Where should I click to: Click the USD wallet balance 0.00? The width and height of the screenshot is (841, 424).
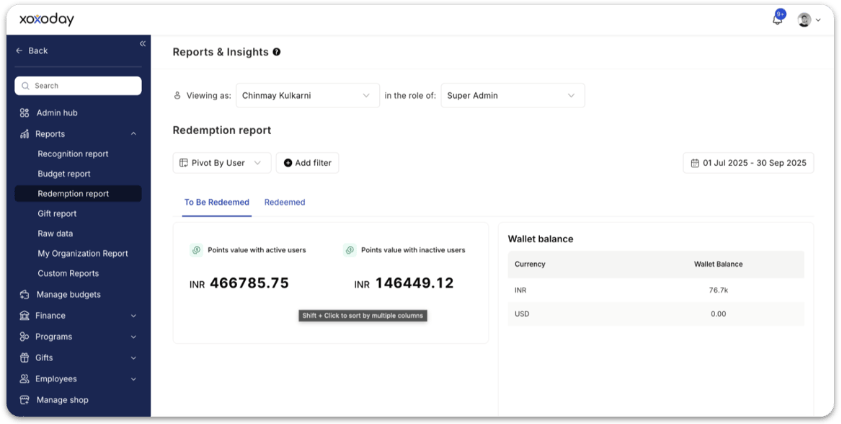click(718, 314)
